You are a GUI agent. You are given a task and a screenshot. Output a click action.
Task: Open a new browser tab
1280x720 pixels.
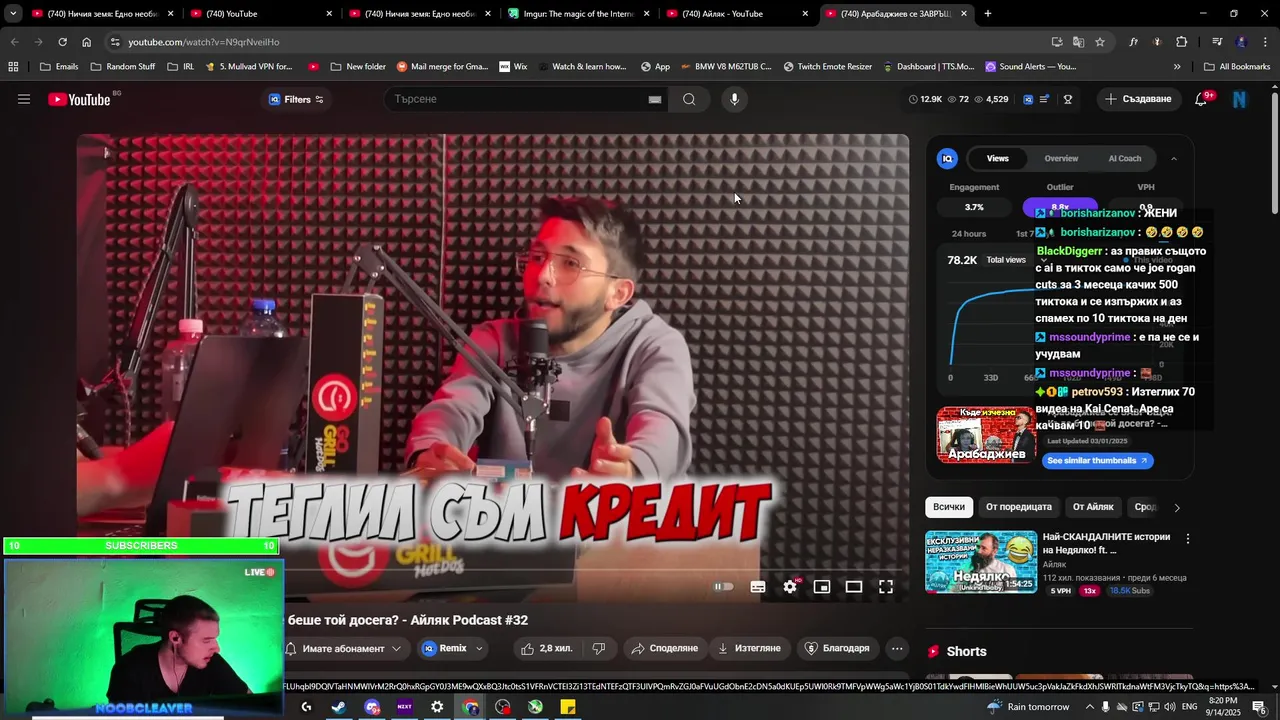(988, 14)
